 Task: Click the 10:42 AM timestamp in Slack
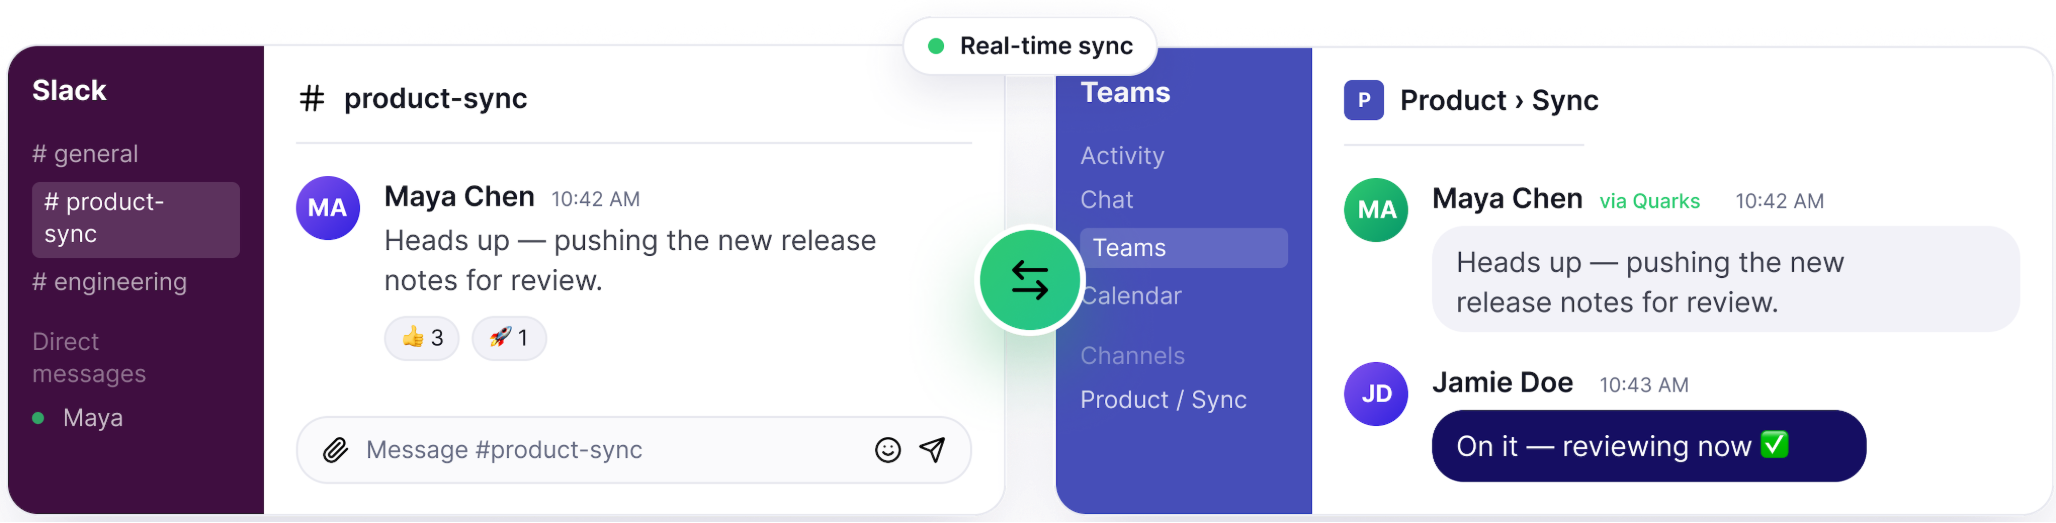point(596,199)
